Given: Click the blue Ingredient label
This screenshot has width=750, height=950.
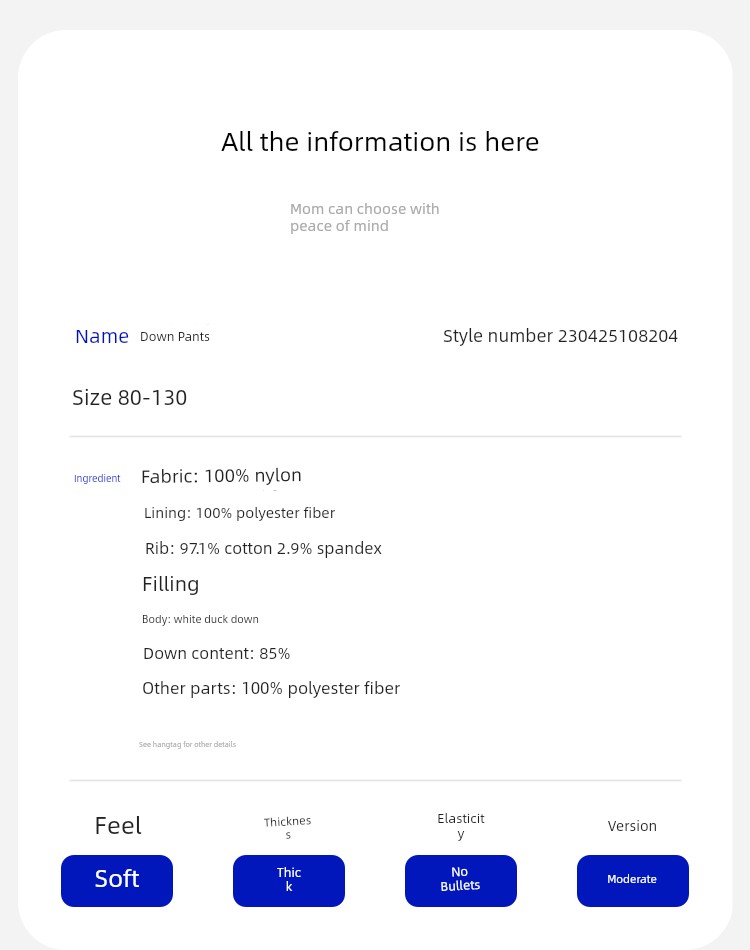Looking at the screenshot, I should tap(97, 478).
